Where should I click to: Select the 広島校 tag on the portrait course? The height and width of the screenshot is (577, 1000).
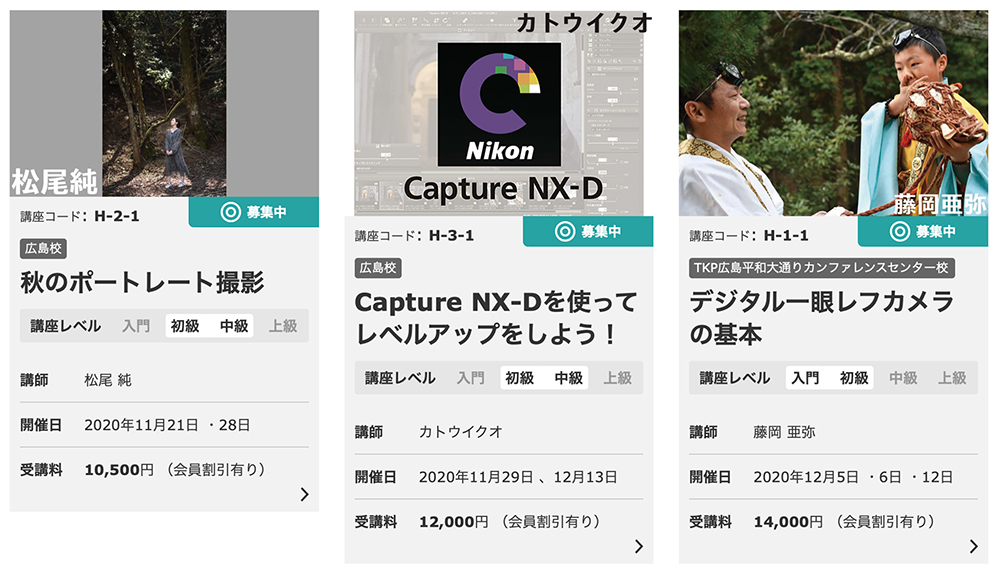pos(43,249)
